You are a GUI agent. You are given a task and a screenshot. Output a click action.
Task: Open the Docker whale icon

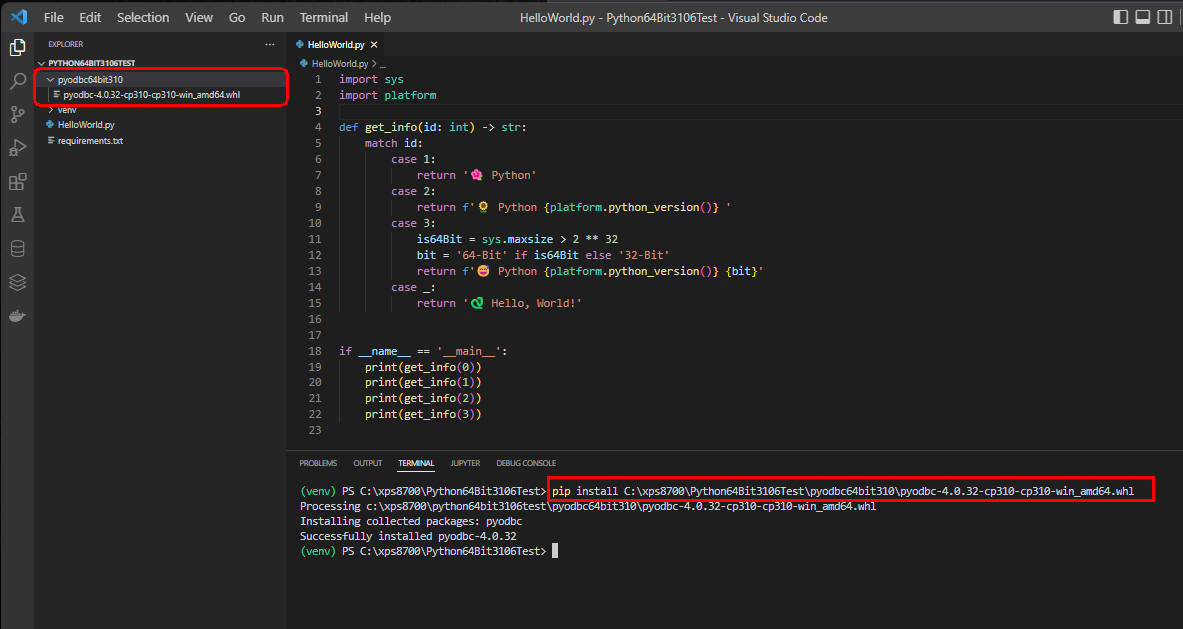click(17, 316)
